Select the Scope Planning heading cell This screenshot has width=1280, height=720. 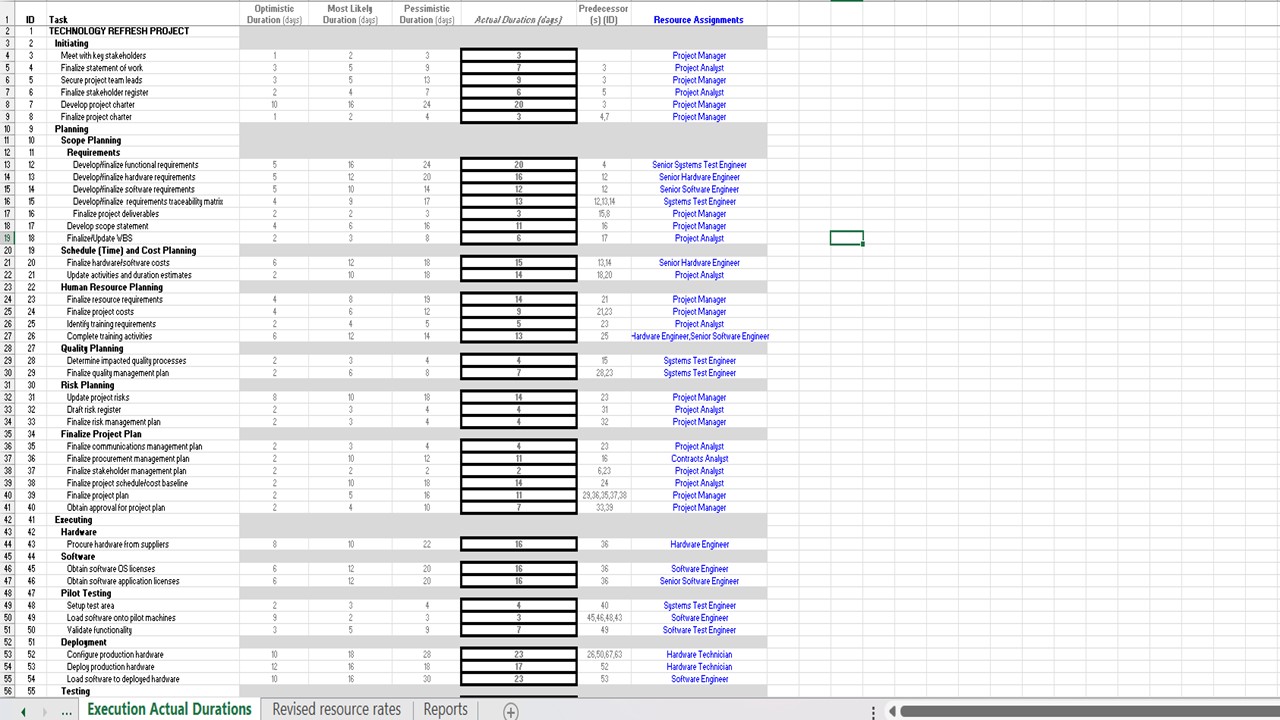(x=91, y=141)
